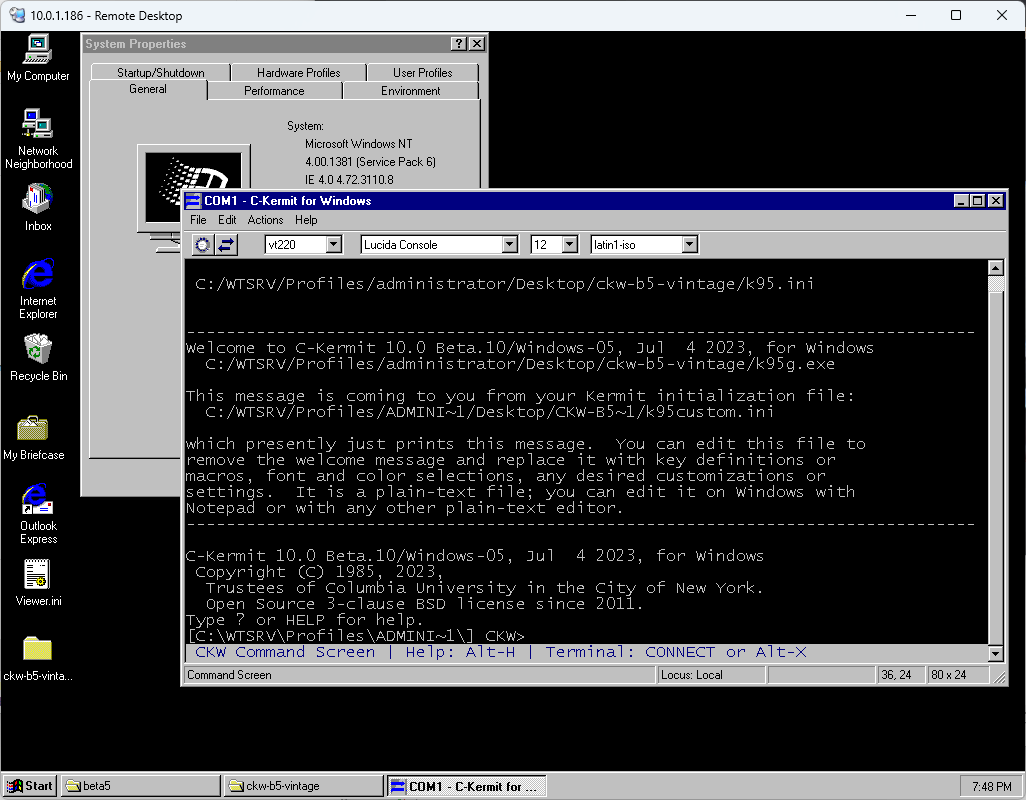Image resolution: width=1026 pixels, height=800 pixels.
Task: Open the Edit menu in C-Kermit
Action: coord(227,220)
